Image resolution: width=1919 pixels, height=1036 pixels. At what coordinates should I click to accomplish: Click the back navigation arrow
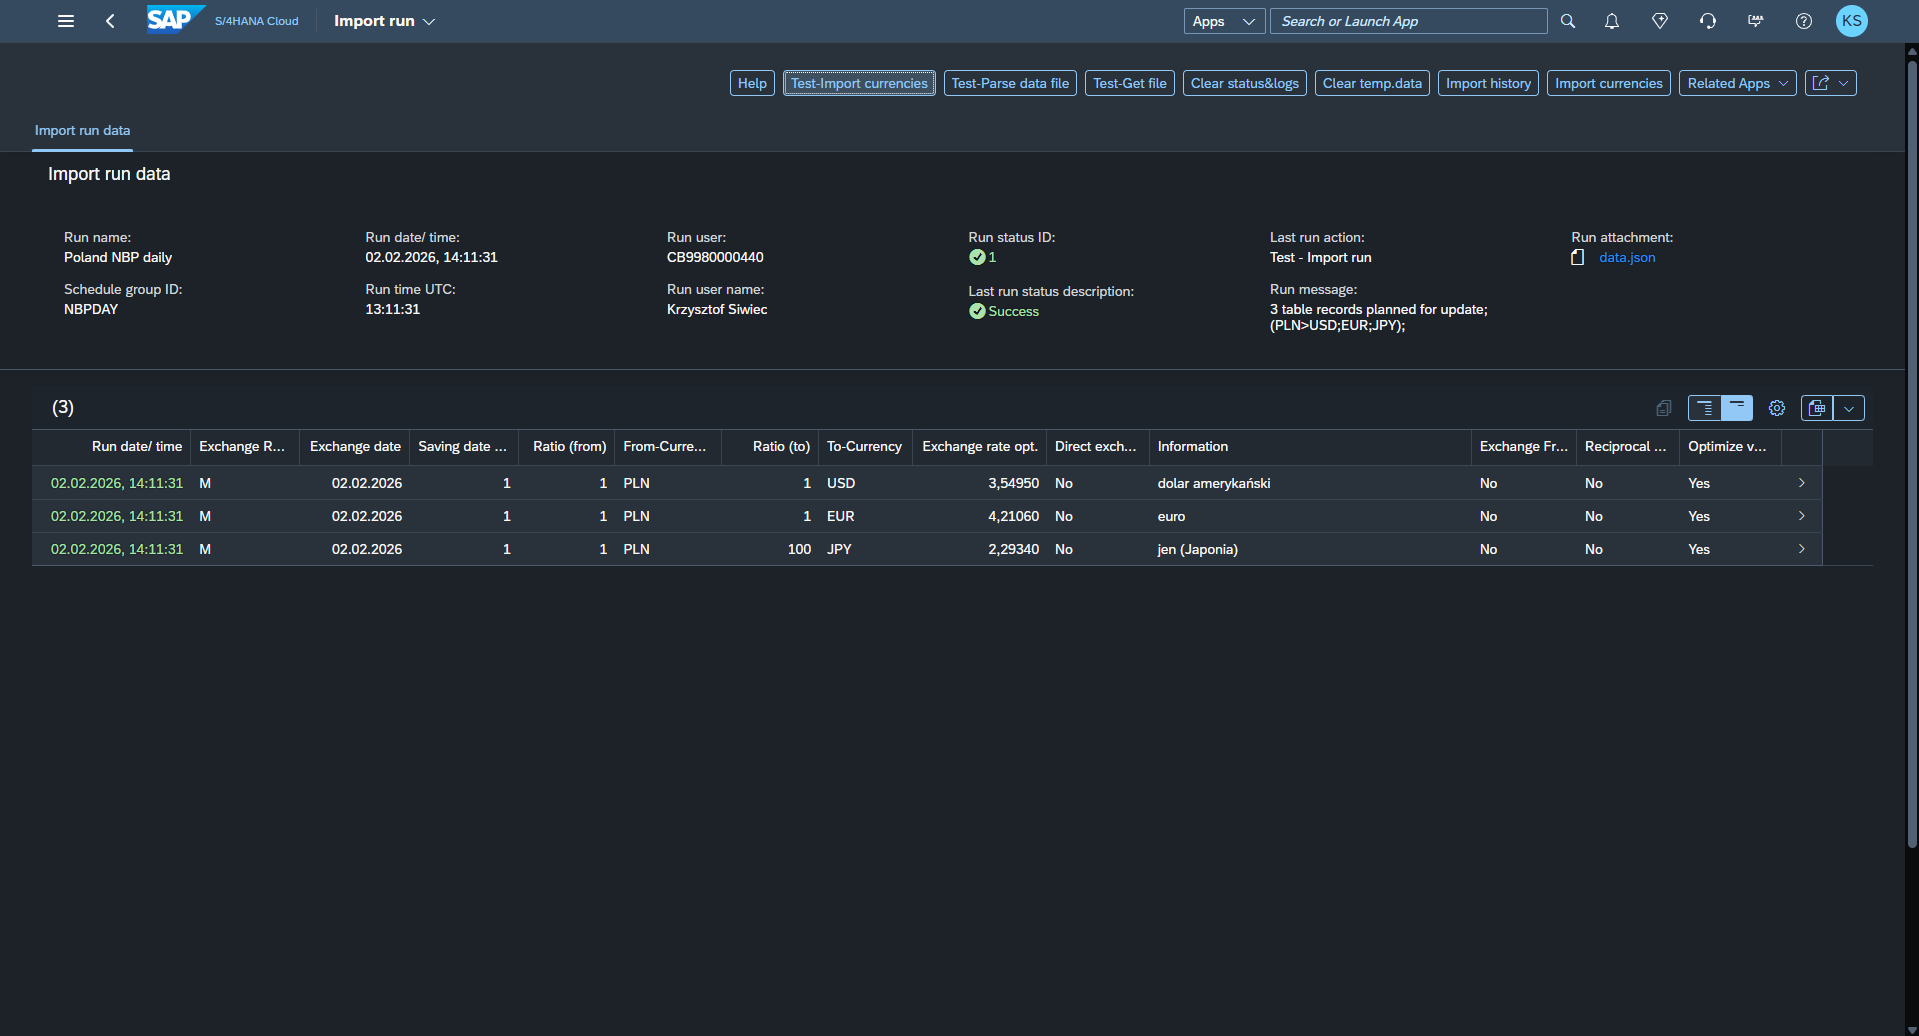point(110,21)
